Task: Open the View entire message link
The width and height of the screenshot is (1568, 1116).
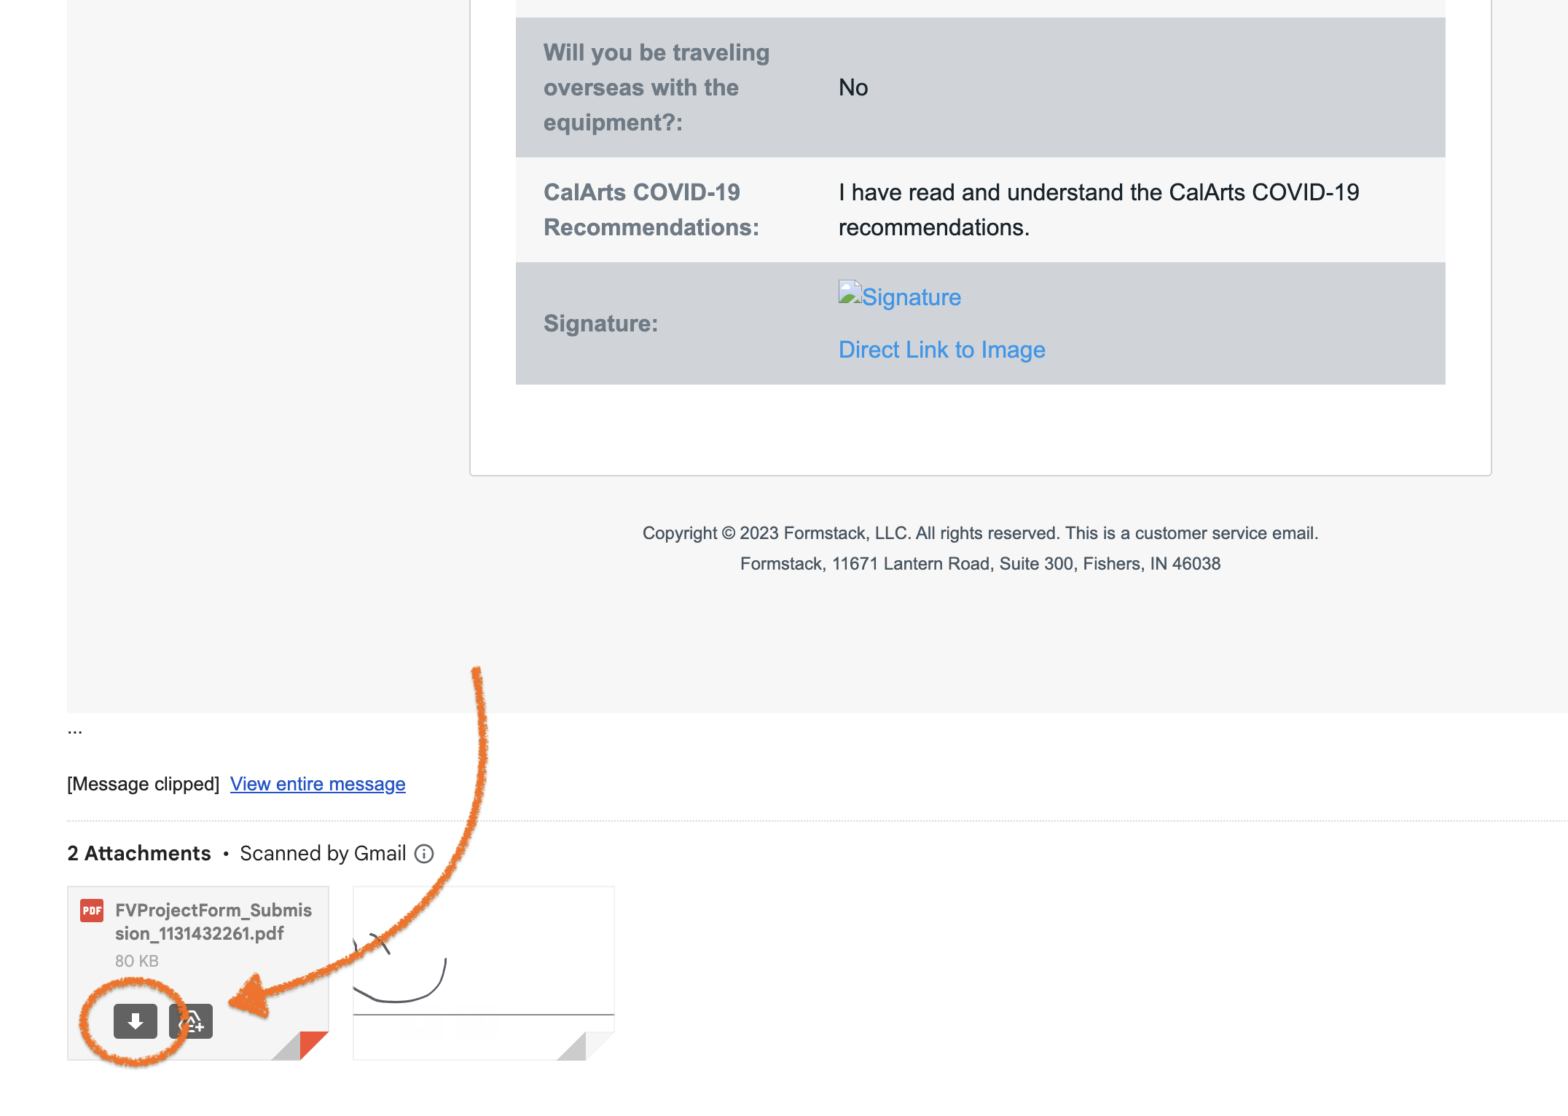Action: tap(318, 784)
